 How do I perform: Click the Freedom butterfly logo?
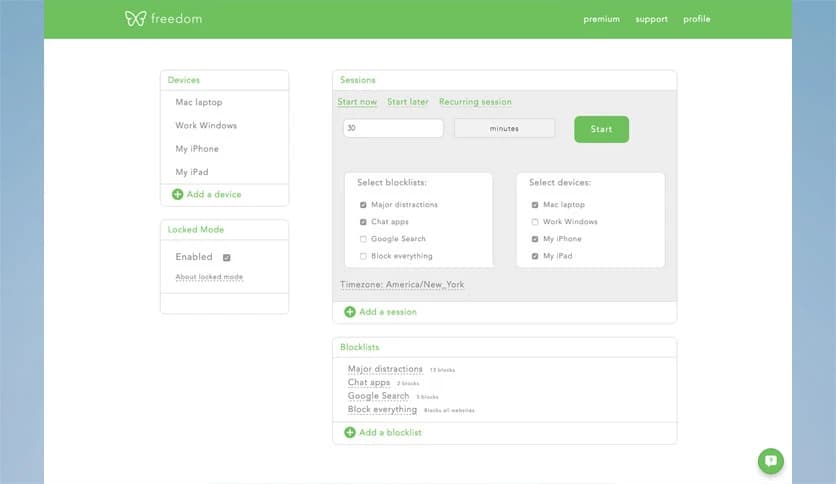pos(135,19)
